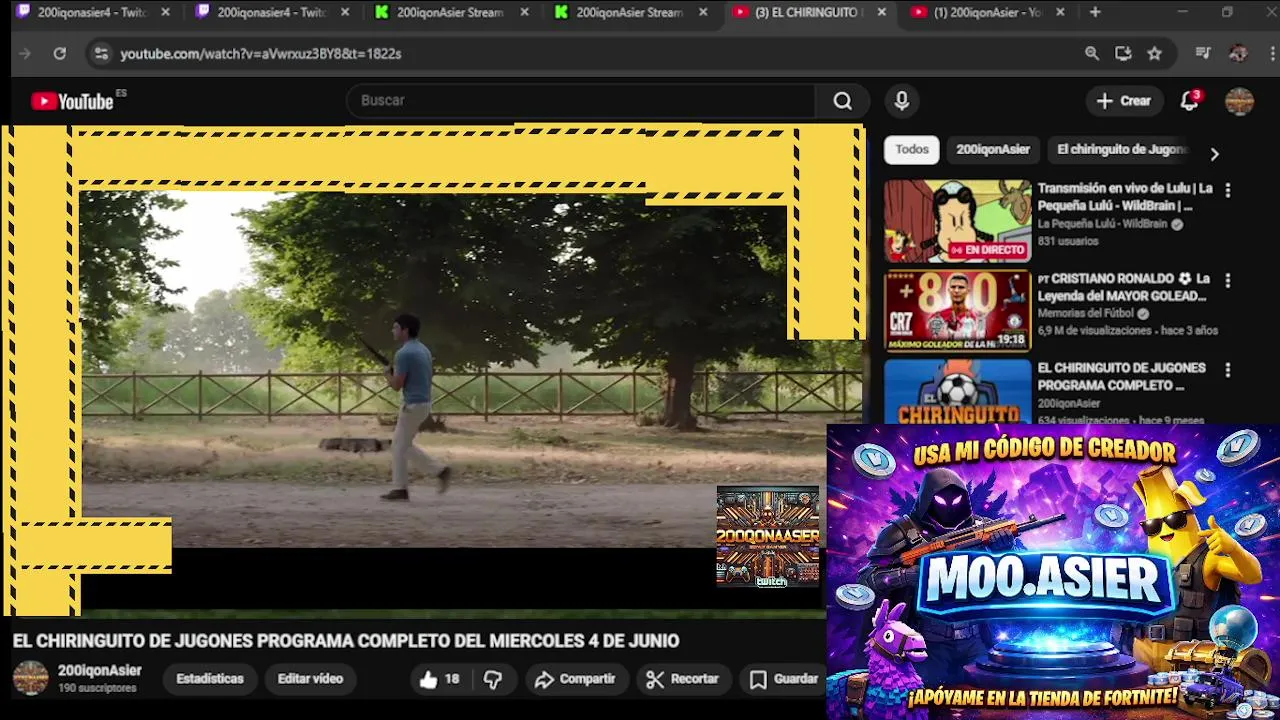Click the Guardar save button

tap(784, 680)
